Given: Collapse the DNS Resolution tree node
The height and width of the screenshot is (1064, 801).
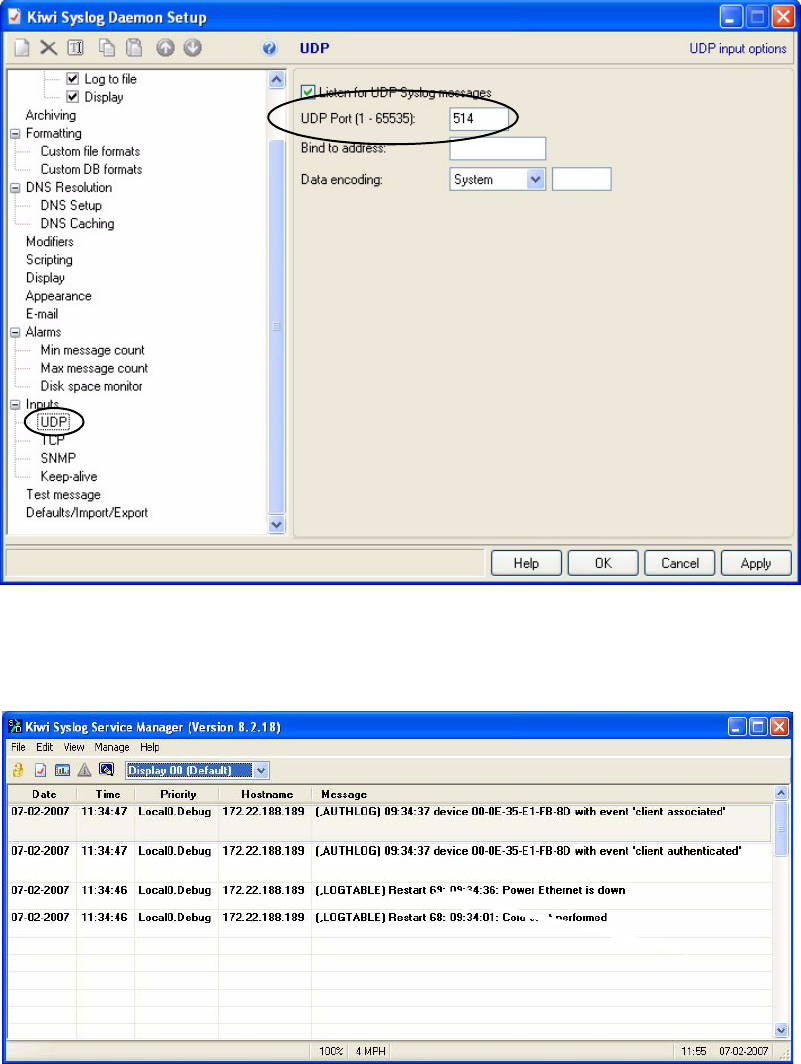Looking at the screenshot, I should [15, 188].
